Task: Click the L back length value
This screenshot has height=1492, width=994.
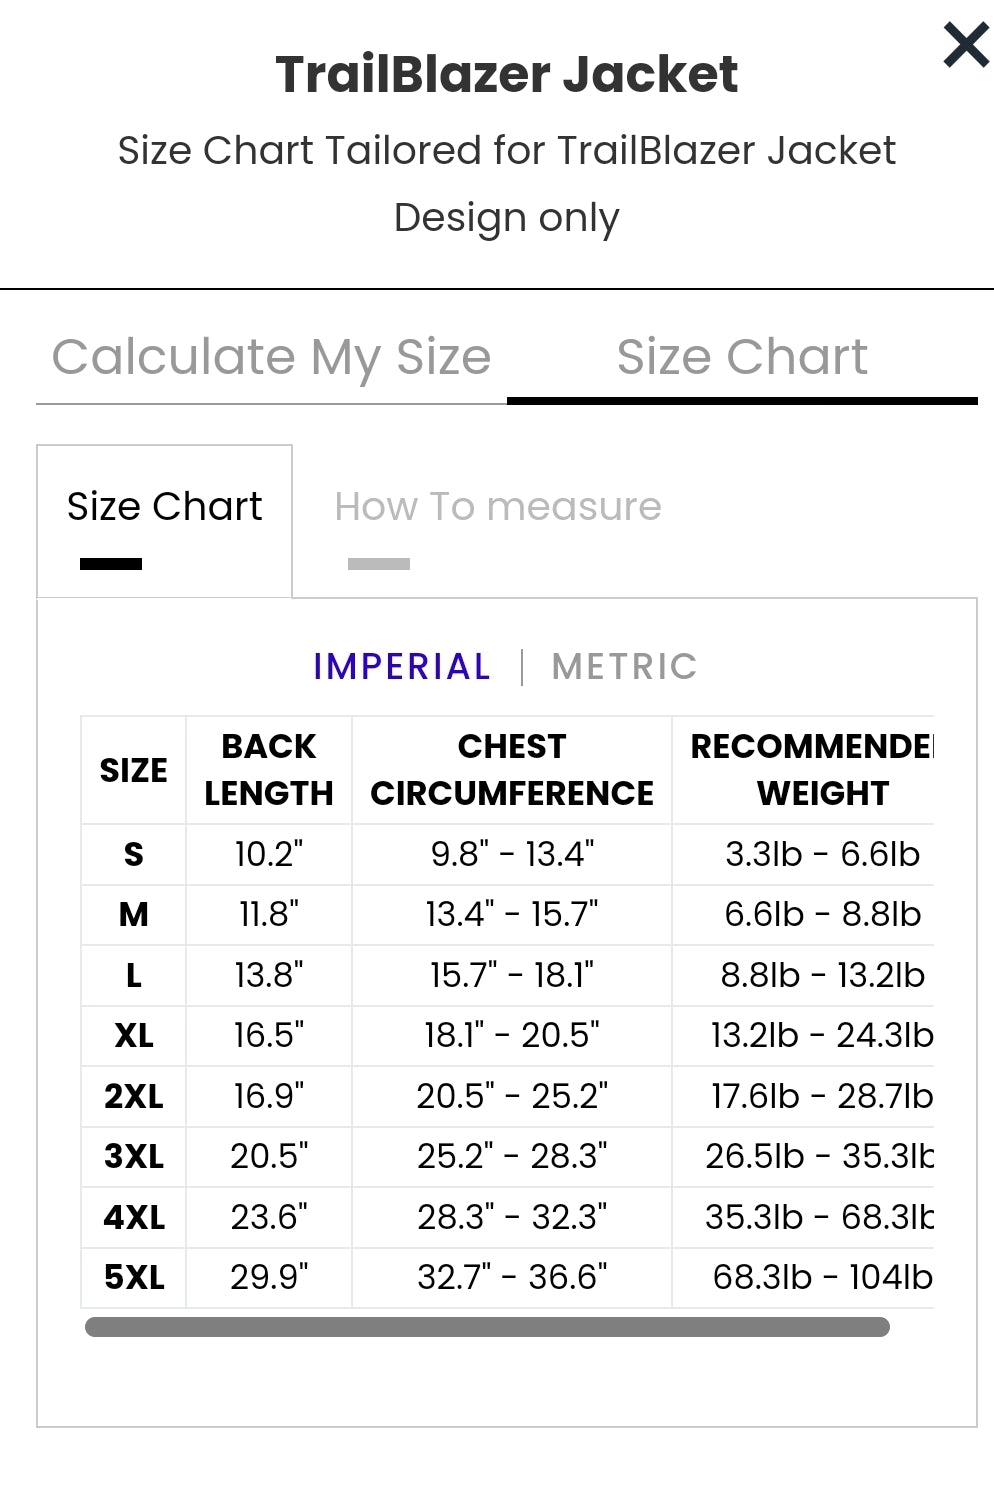Action: point(268,975)
